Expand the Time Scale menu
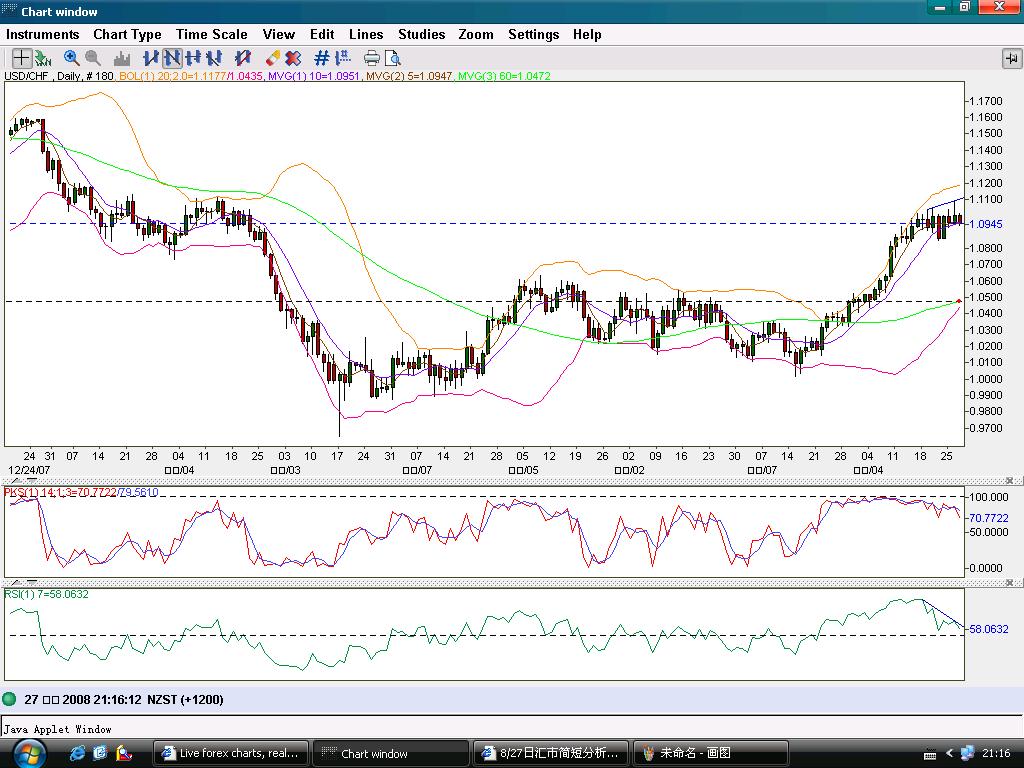 pyautogui.click(x=211, y=34)
